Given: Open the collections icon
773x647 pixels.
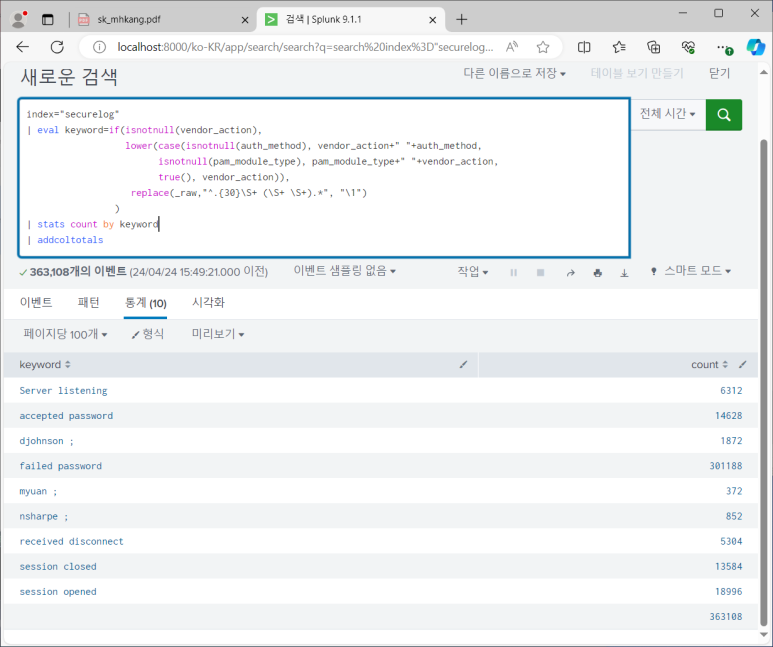Looking at the screenshot, I should tap(654, 47).
